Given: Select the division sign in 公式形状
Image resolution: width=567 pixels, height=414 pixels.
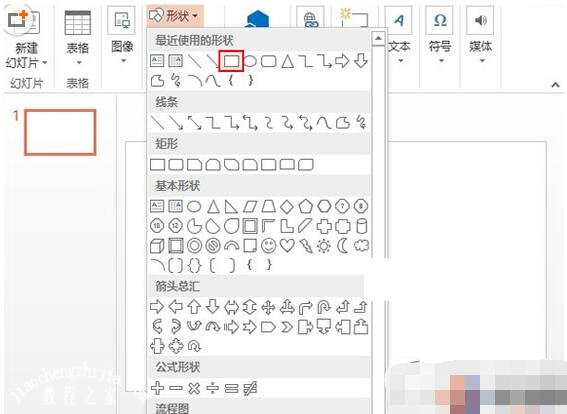Looking at the screenshot, I should (213, 388).
